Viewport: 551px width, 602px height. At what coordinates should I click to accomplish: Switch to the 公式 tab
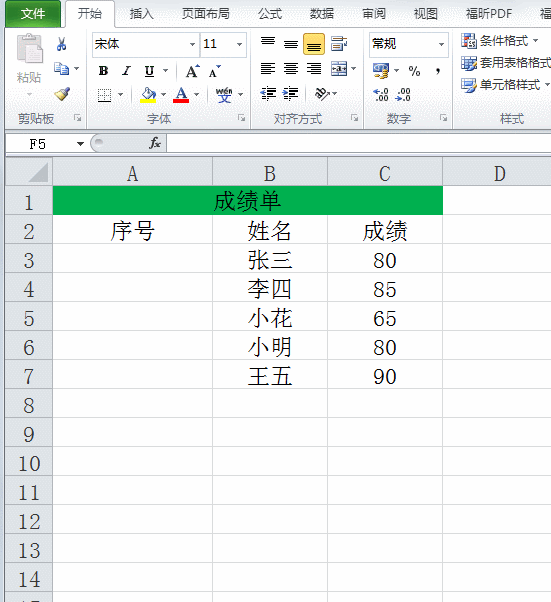[x=270, y=14]
